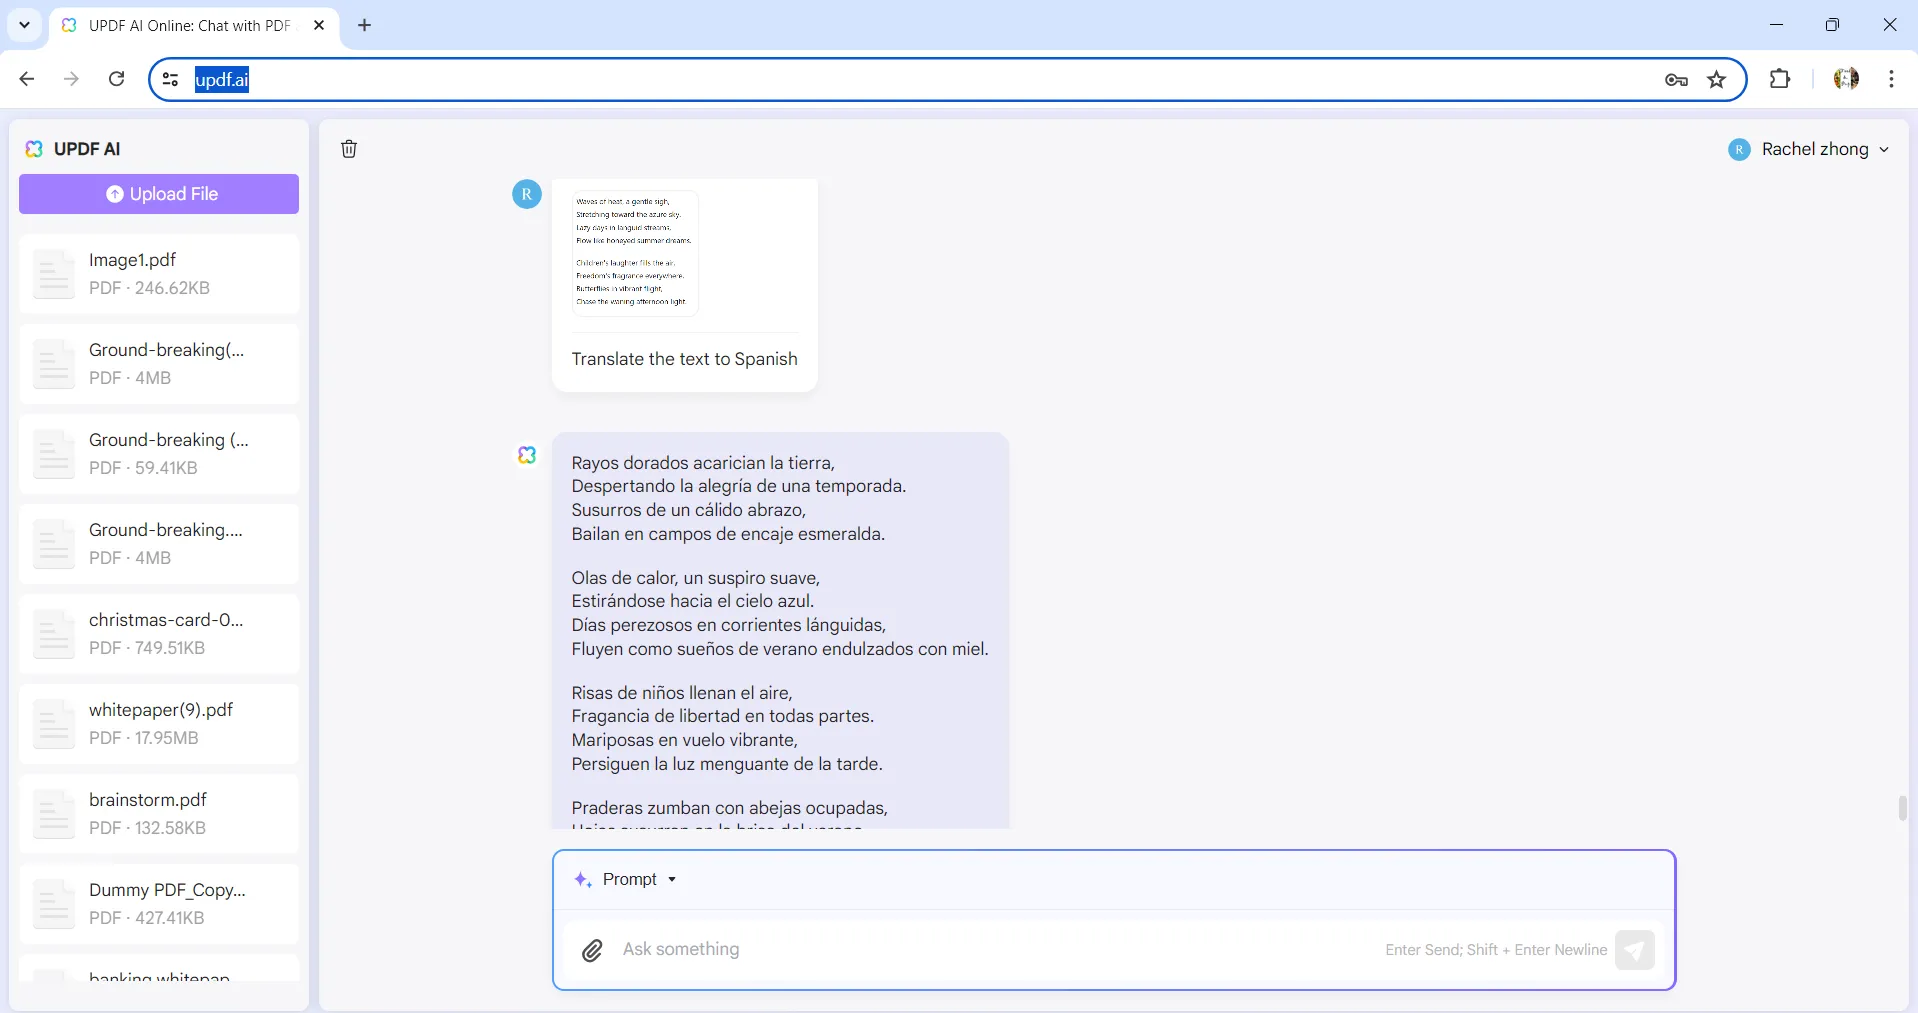Click the Chrome profile picture icon

coord(1846,79)
